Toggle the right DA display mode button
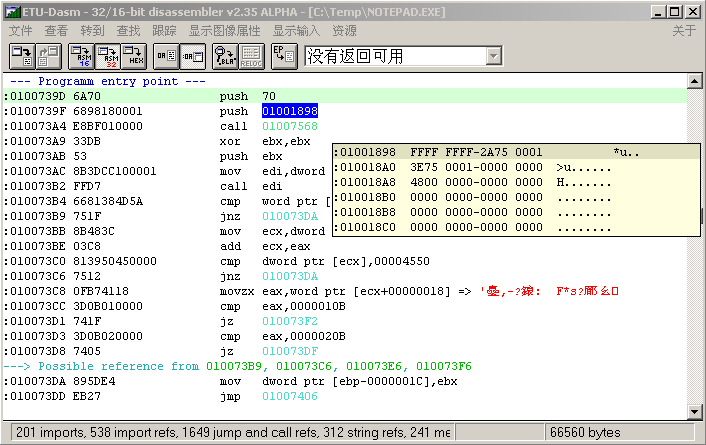706x445 pixels. [194, 55]
